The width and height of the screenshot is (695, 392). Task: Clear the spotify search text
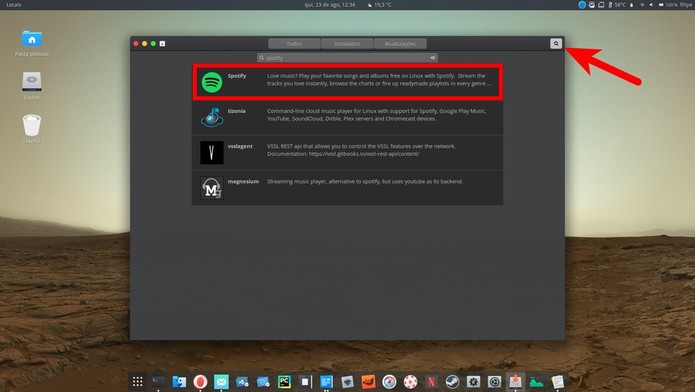point(433,58)
